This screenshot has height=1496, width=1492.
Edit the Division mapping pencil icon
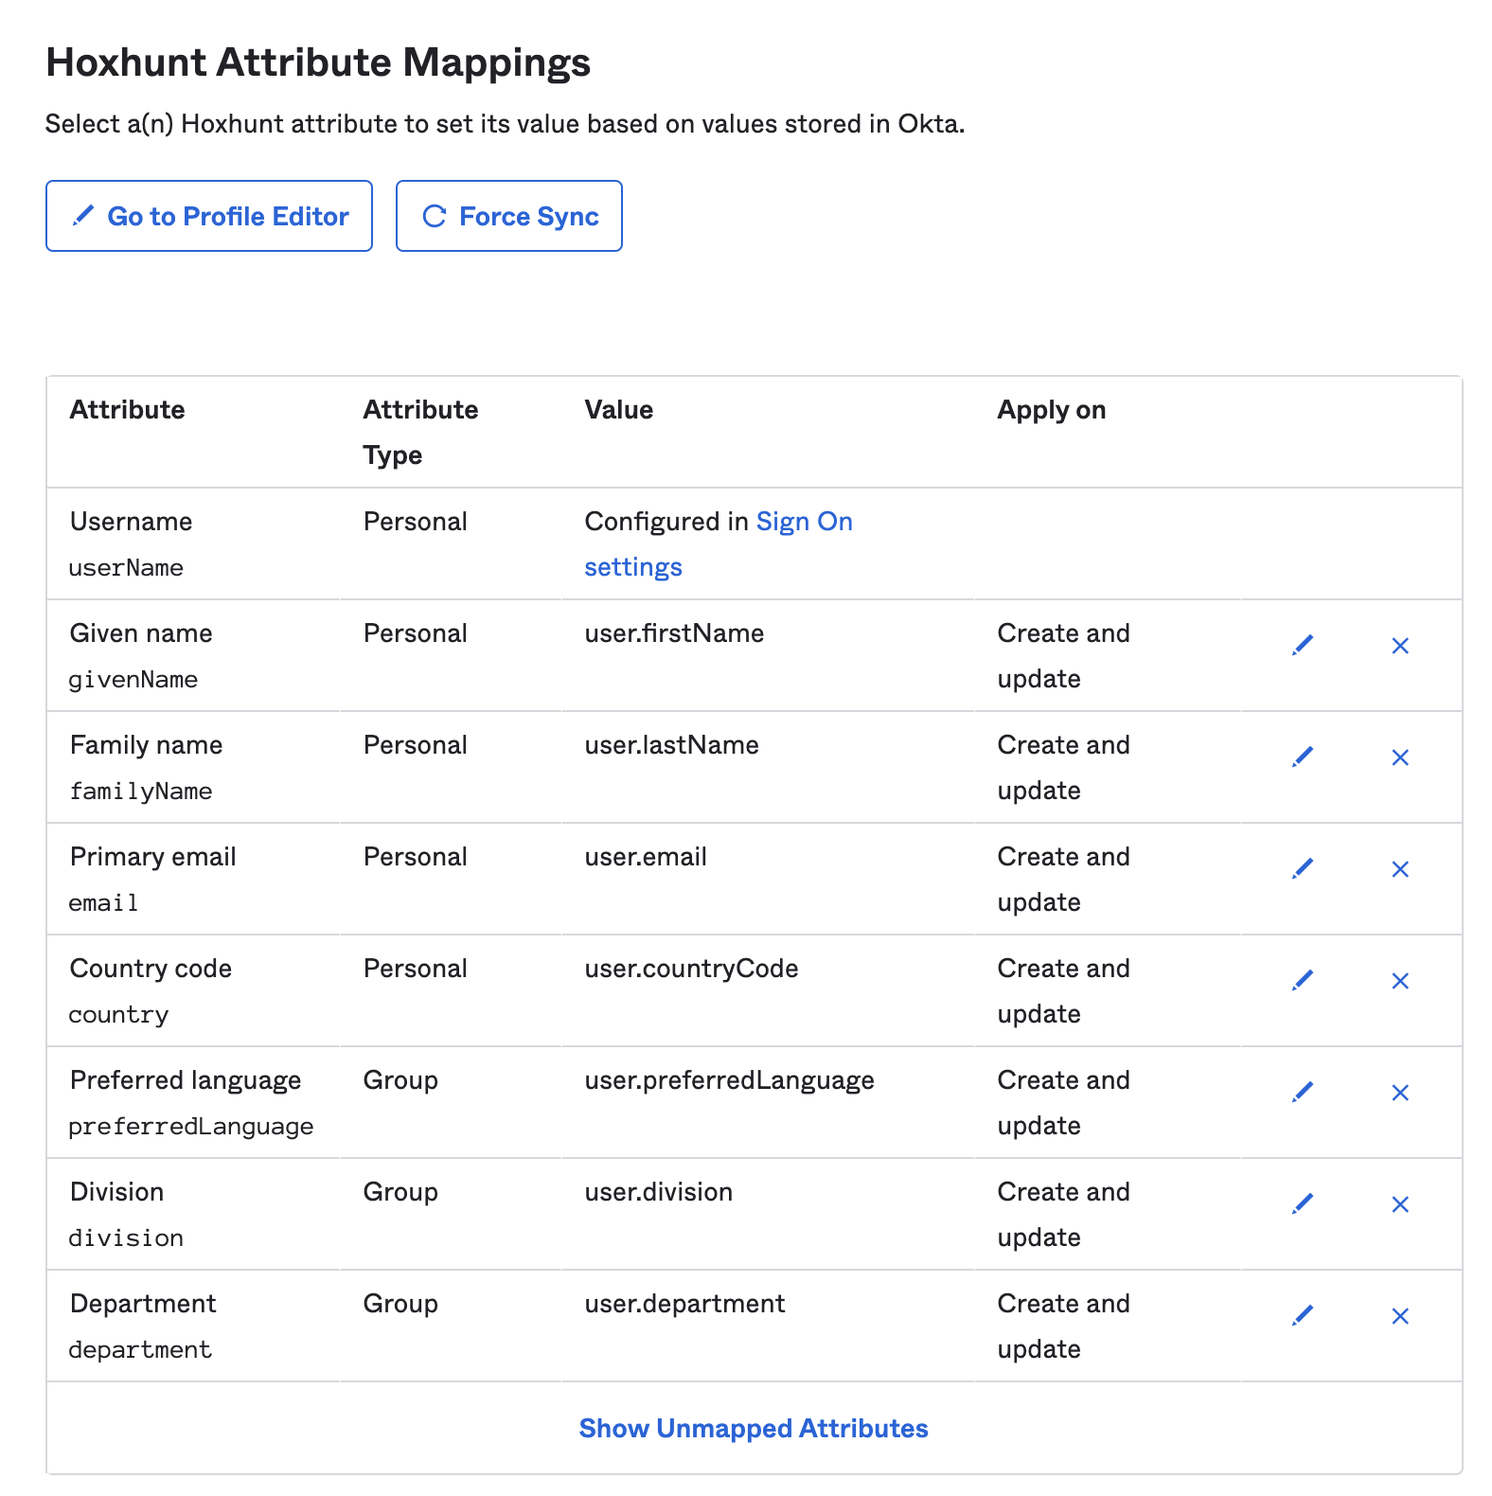(x=1302, y=1204)
